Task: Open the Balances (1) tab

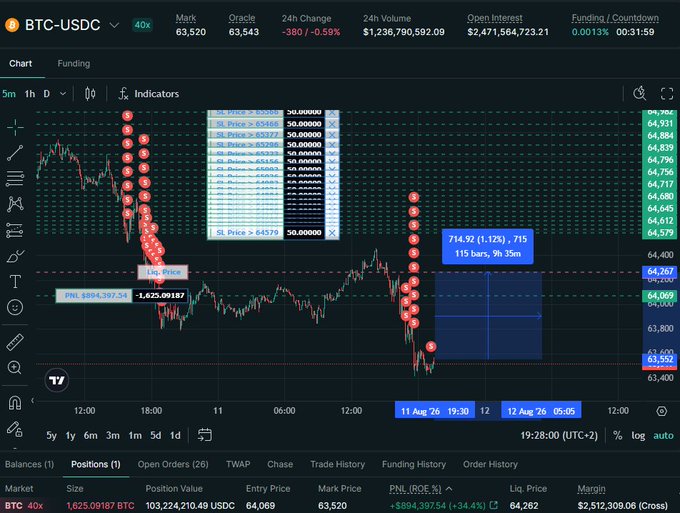Action: pos(29,464)
